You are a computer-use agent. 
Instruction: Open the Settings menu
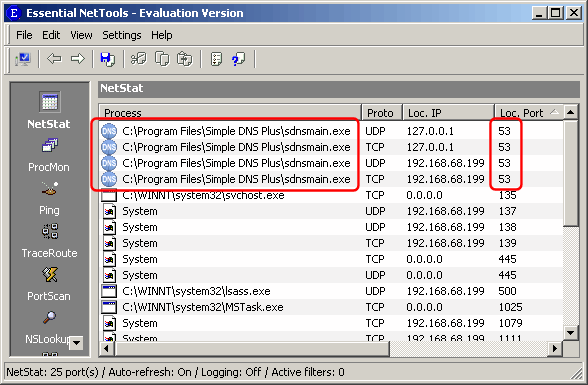click(122, 35)
